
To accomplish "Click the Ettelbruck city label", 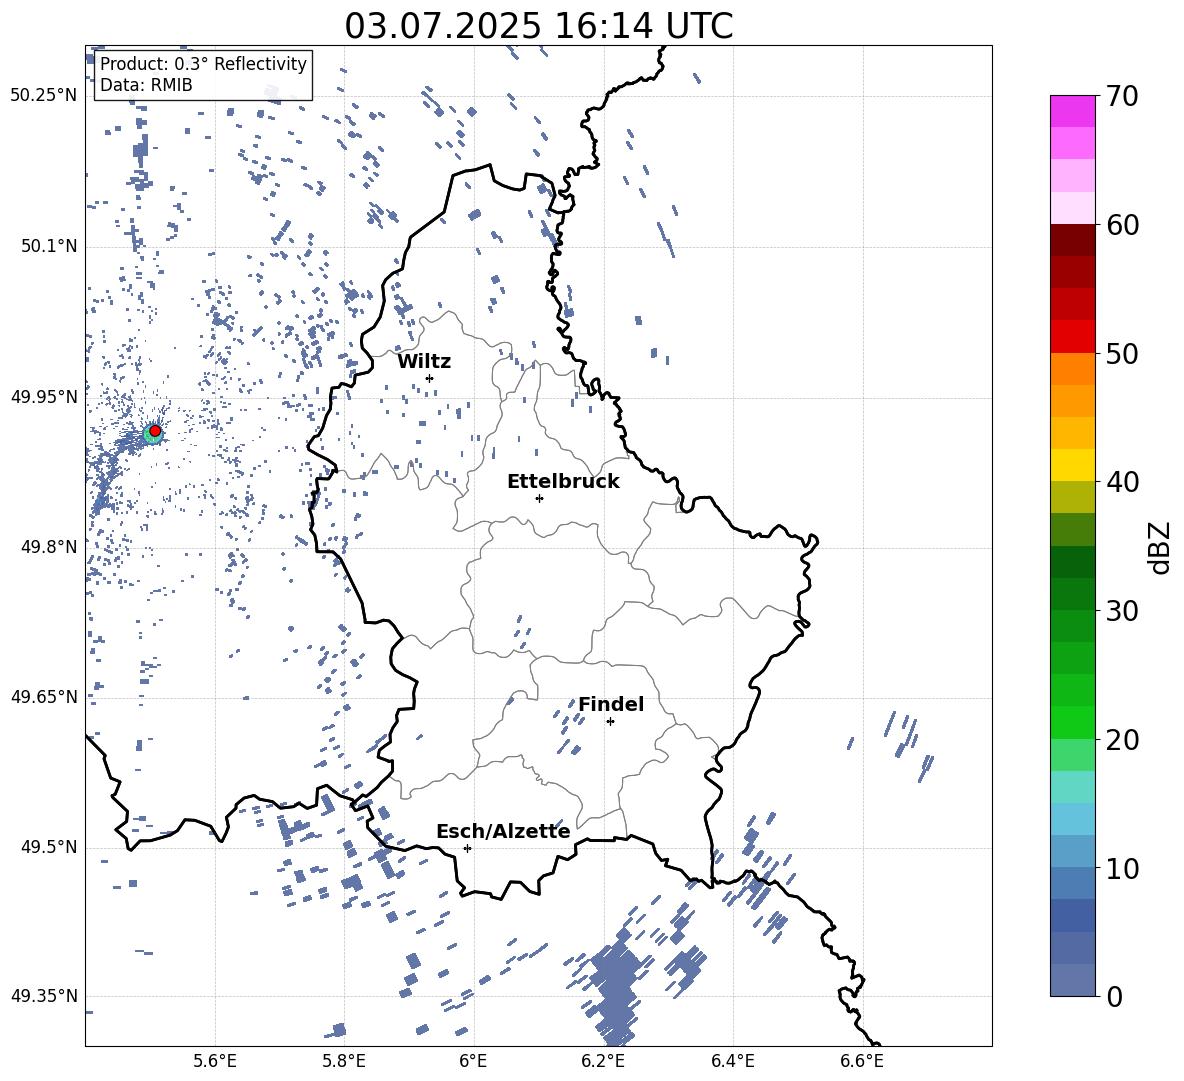I will click(x=563, y=482).
